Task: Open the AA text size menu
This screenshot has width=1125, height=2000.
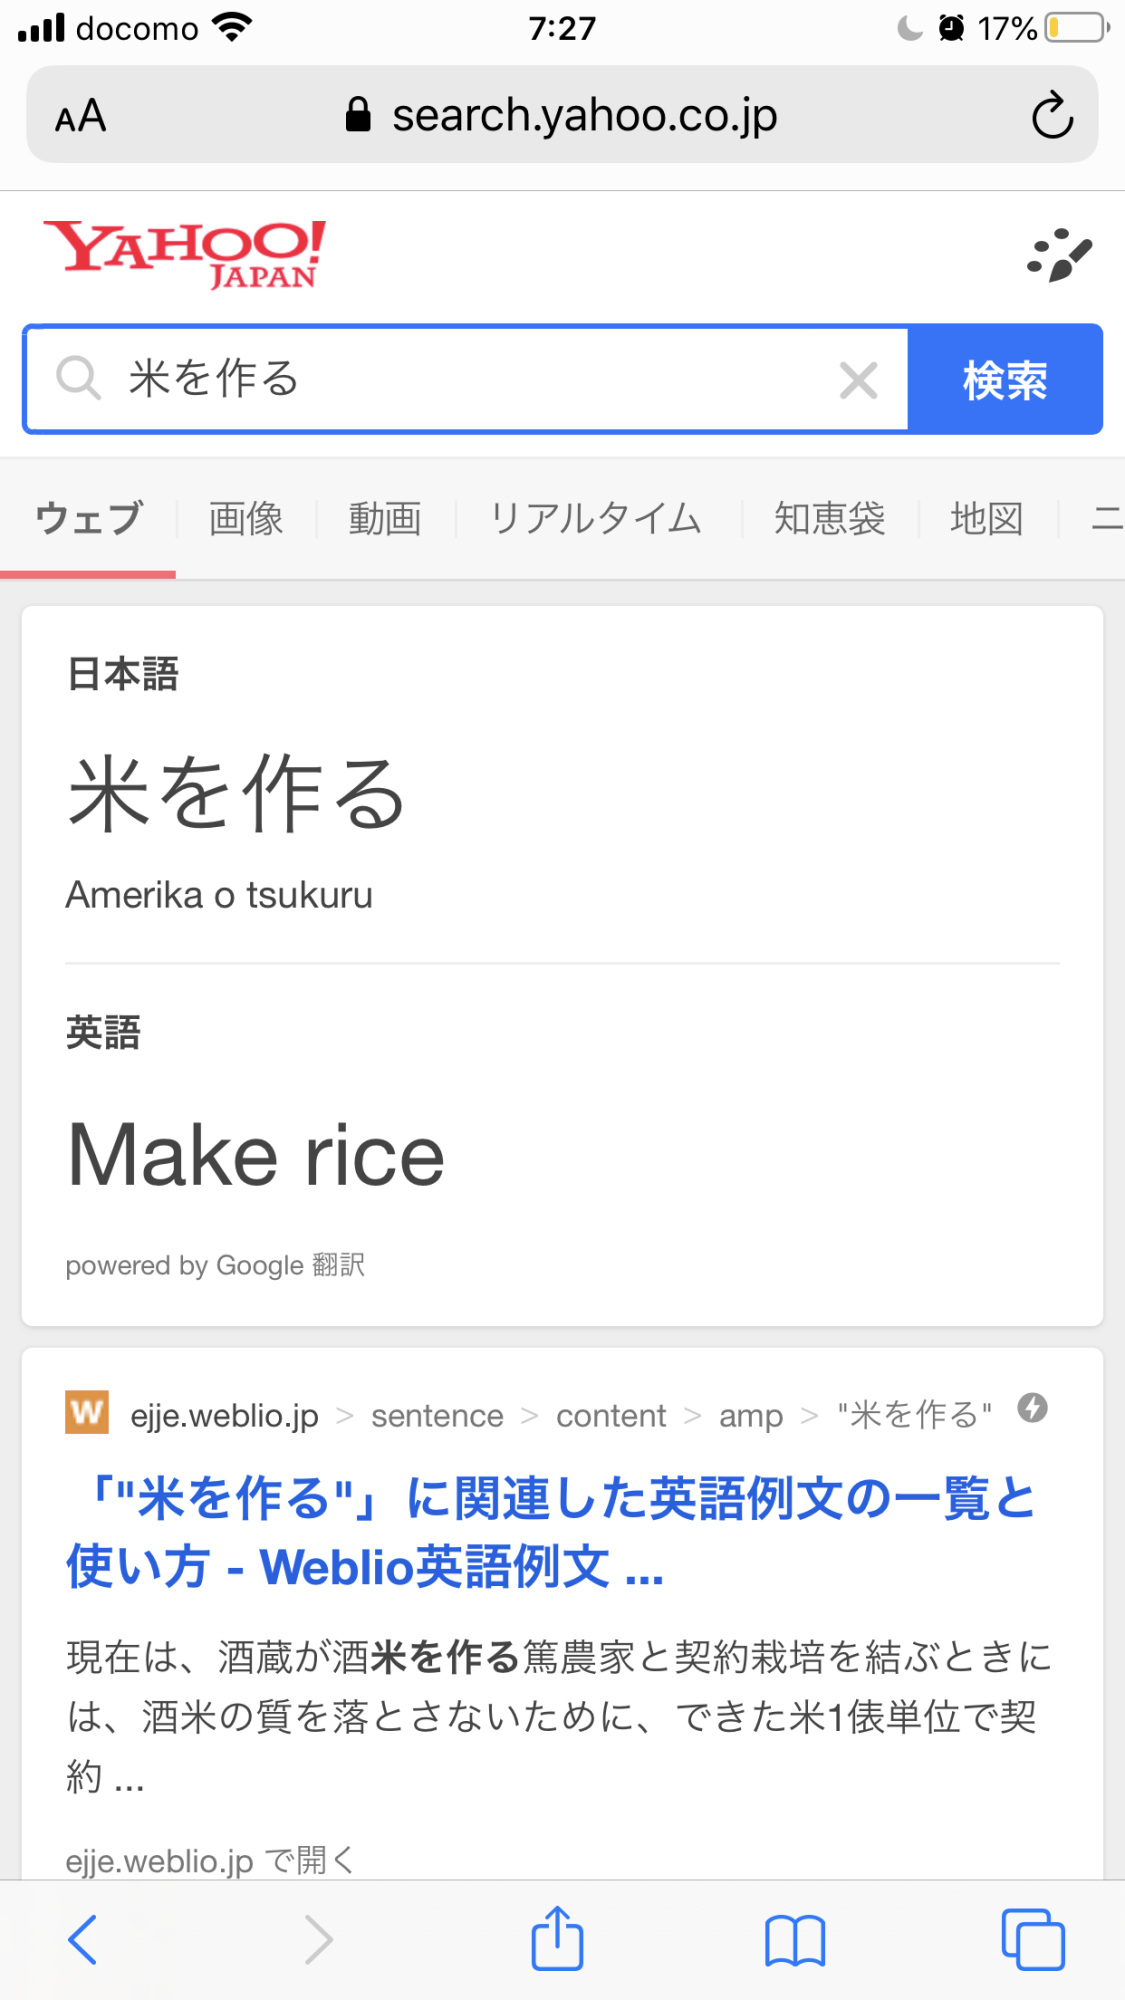Action: click(x=80, y=116)
